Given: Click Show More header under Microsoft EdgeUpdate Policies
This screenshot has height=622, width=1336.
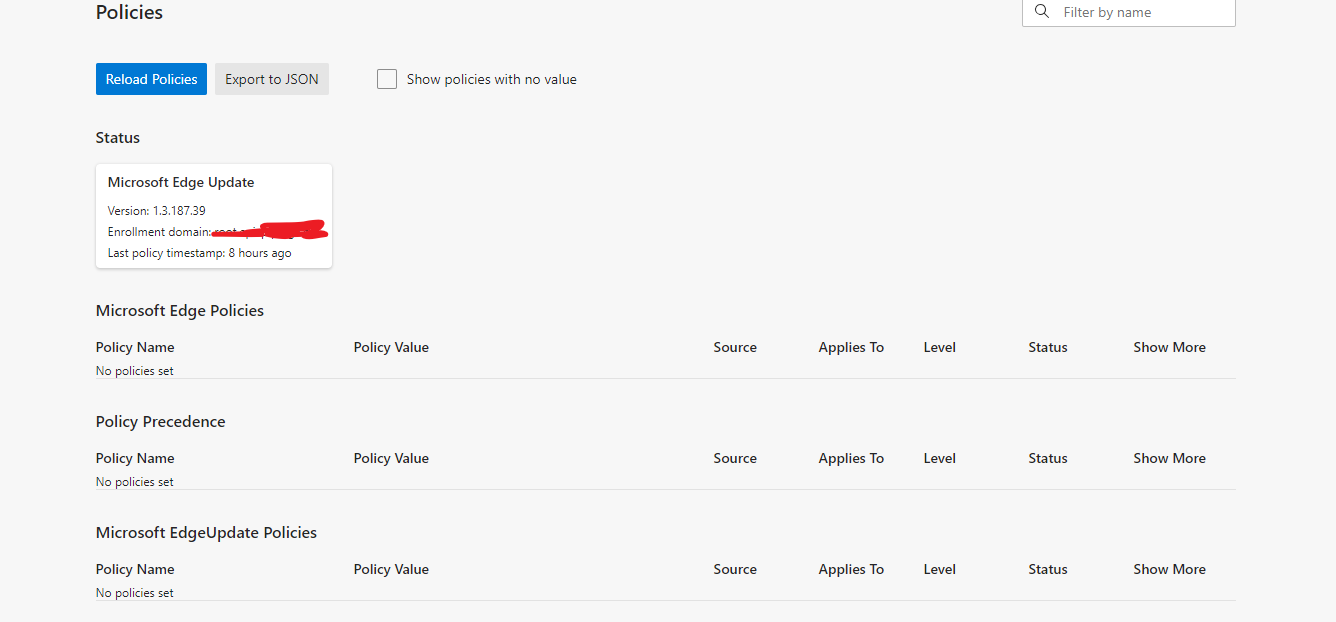Looking at the screenshot, I should click(x=1169, y=569).
